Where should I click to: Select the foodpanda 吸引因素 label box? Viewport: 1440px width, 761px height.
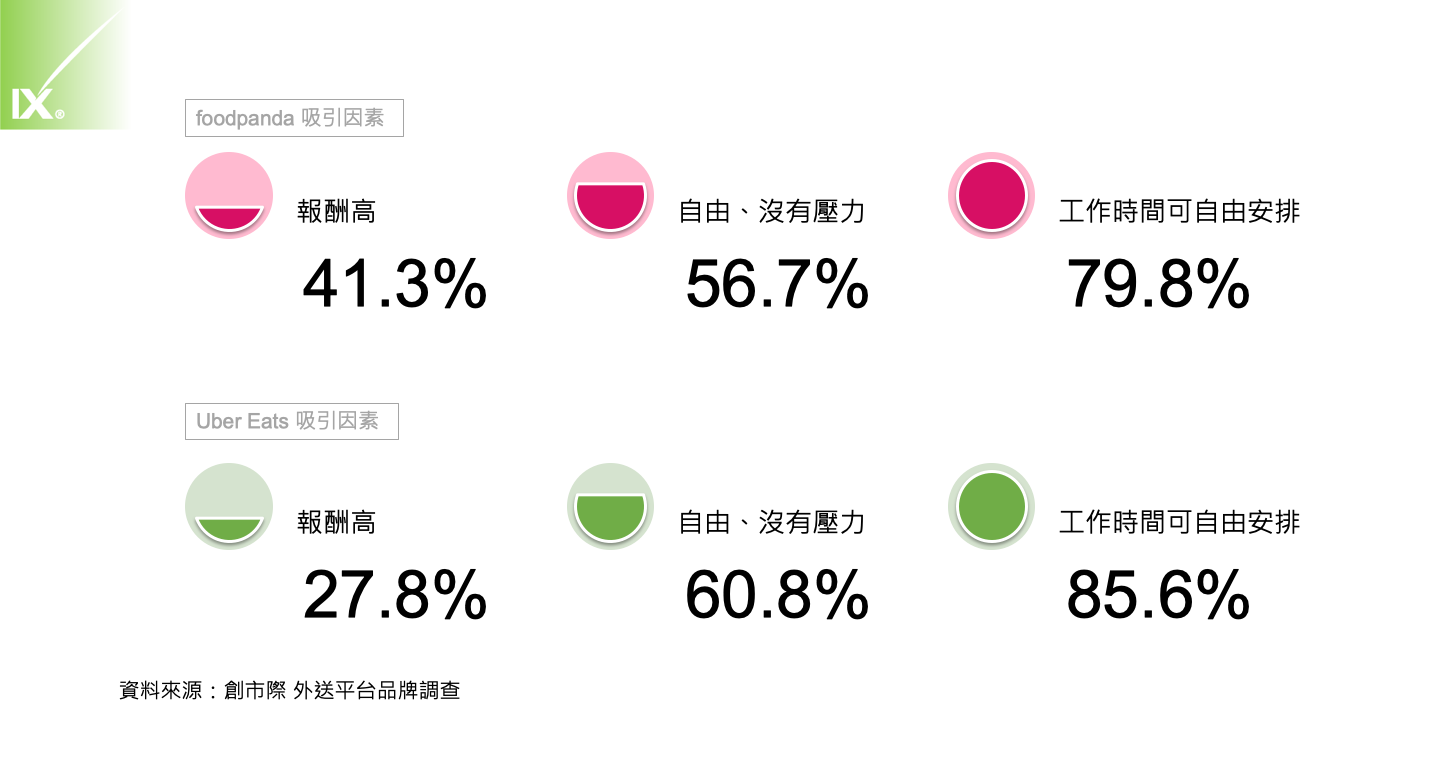[x=294, y=118]
